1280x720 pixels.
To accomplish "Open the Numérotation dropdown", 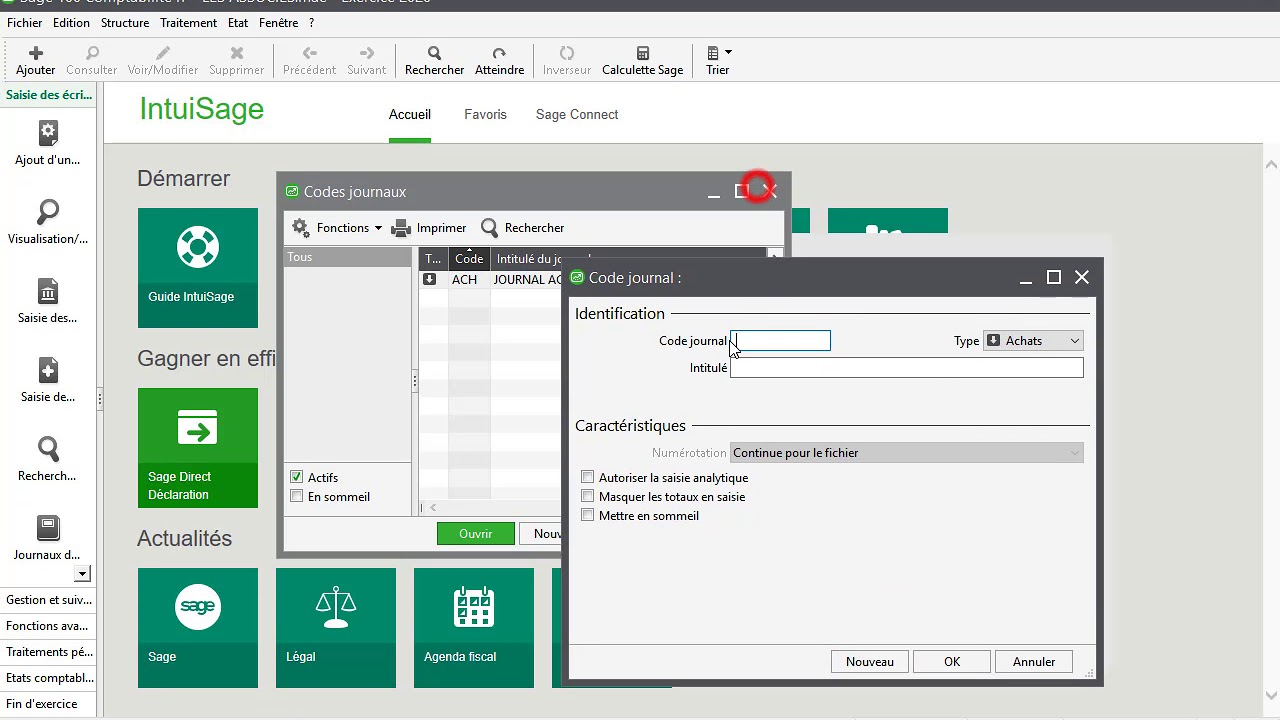I will (906, 453).
